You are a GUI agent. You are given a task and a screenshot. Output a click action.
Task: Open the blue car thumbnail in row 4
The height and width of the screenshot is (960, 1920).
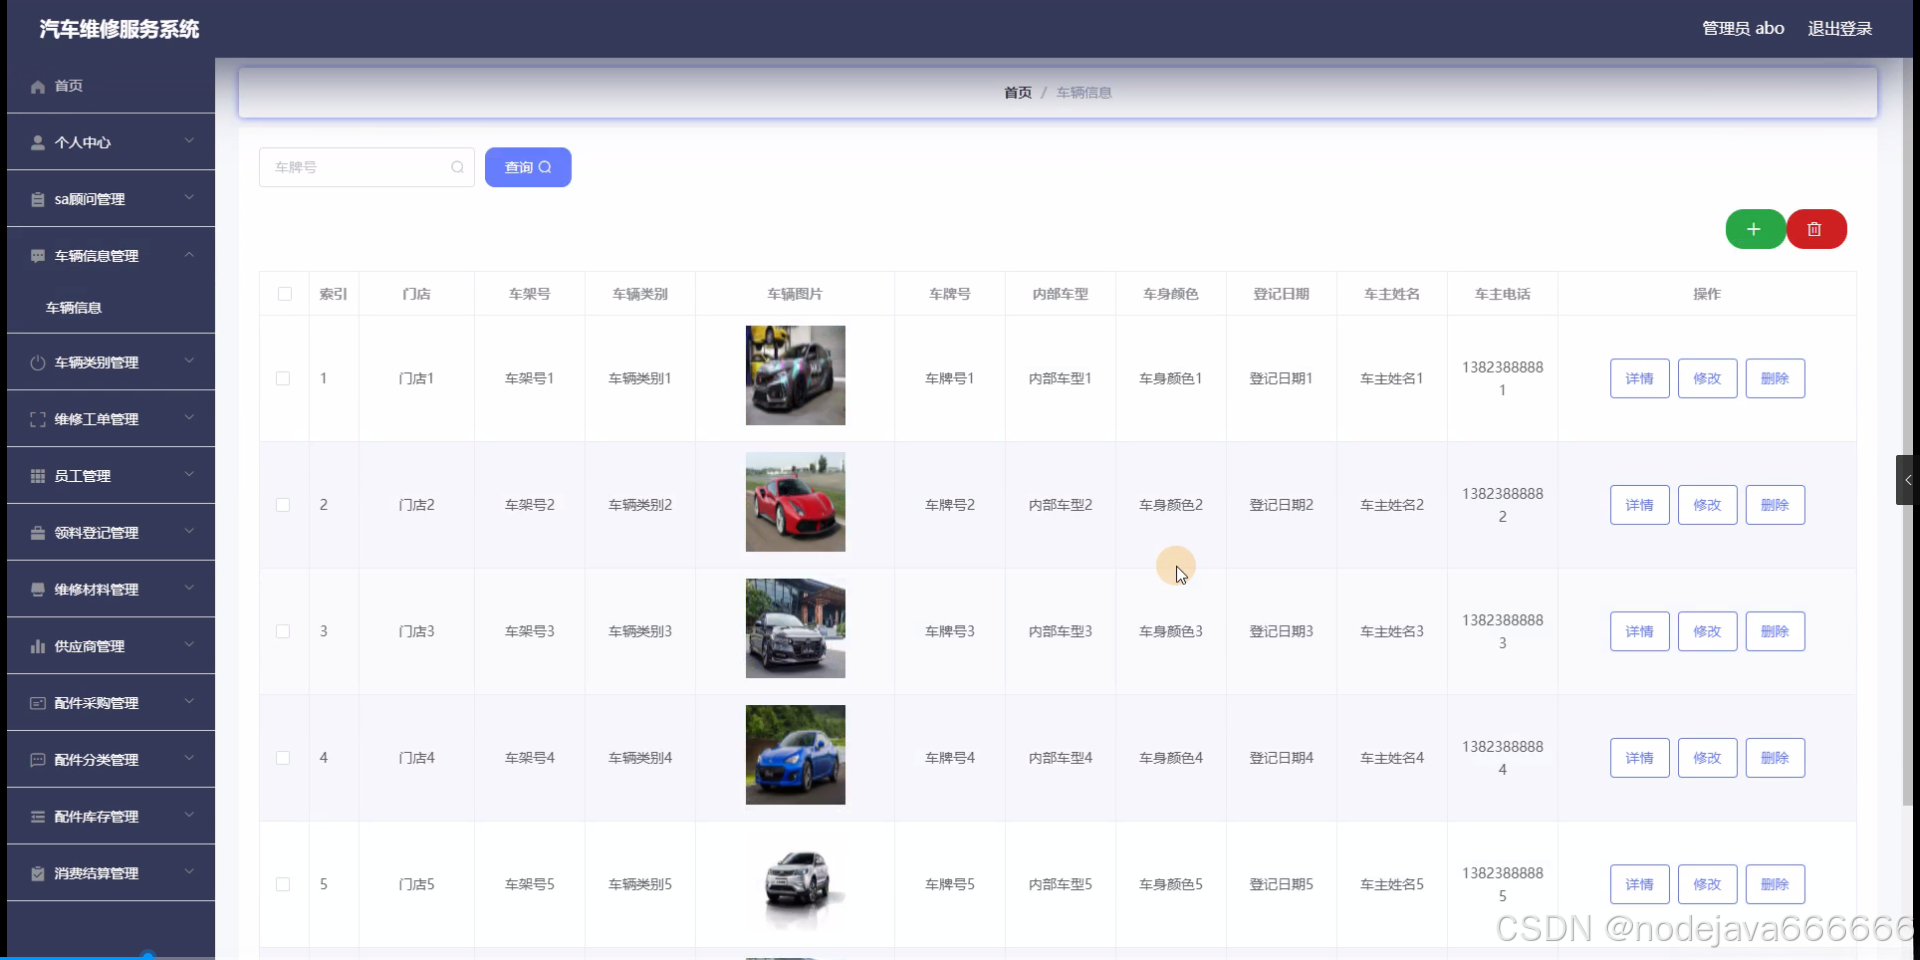[795, 755]
